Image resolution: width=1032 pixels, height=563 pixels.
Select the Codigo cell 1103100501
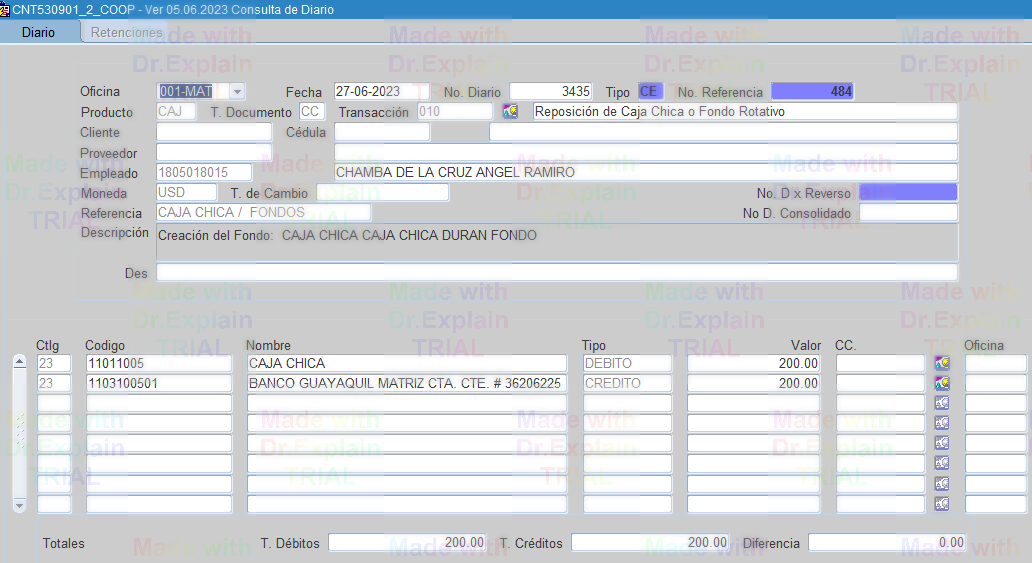(x=158, y=383)
